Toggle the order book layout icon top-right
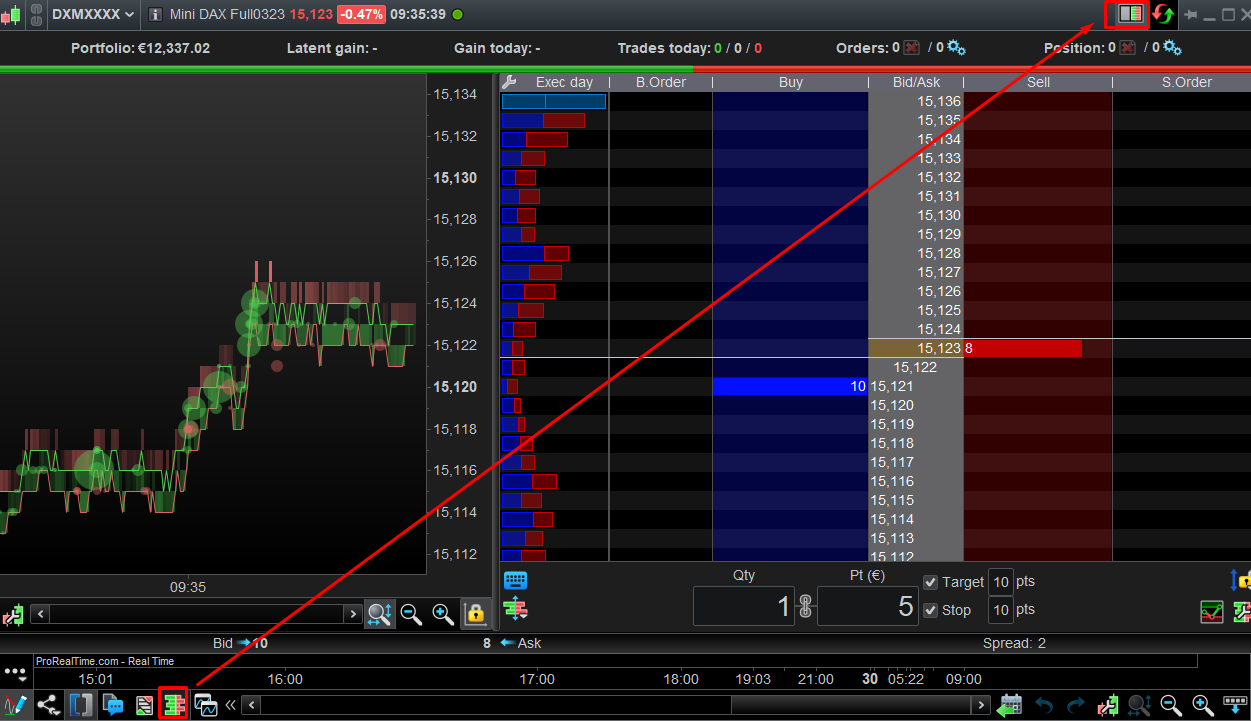The image size is (1251, 721). 1131,14
